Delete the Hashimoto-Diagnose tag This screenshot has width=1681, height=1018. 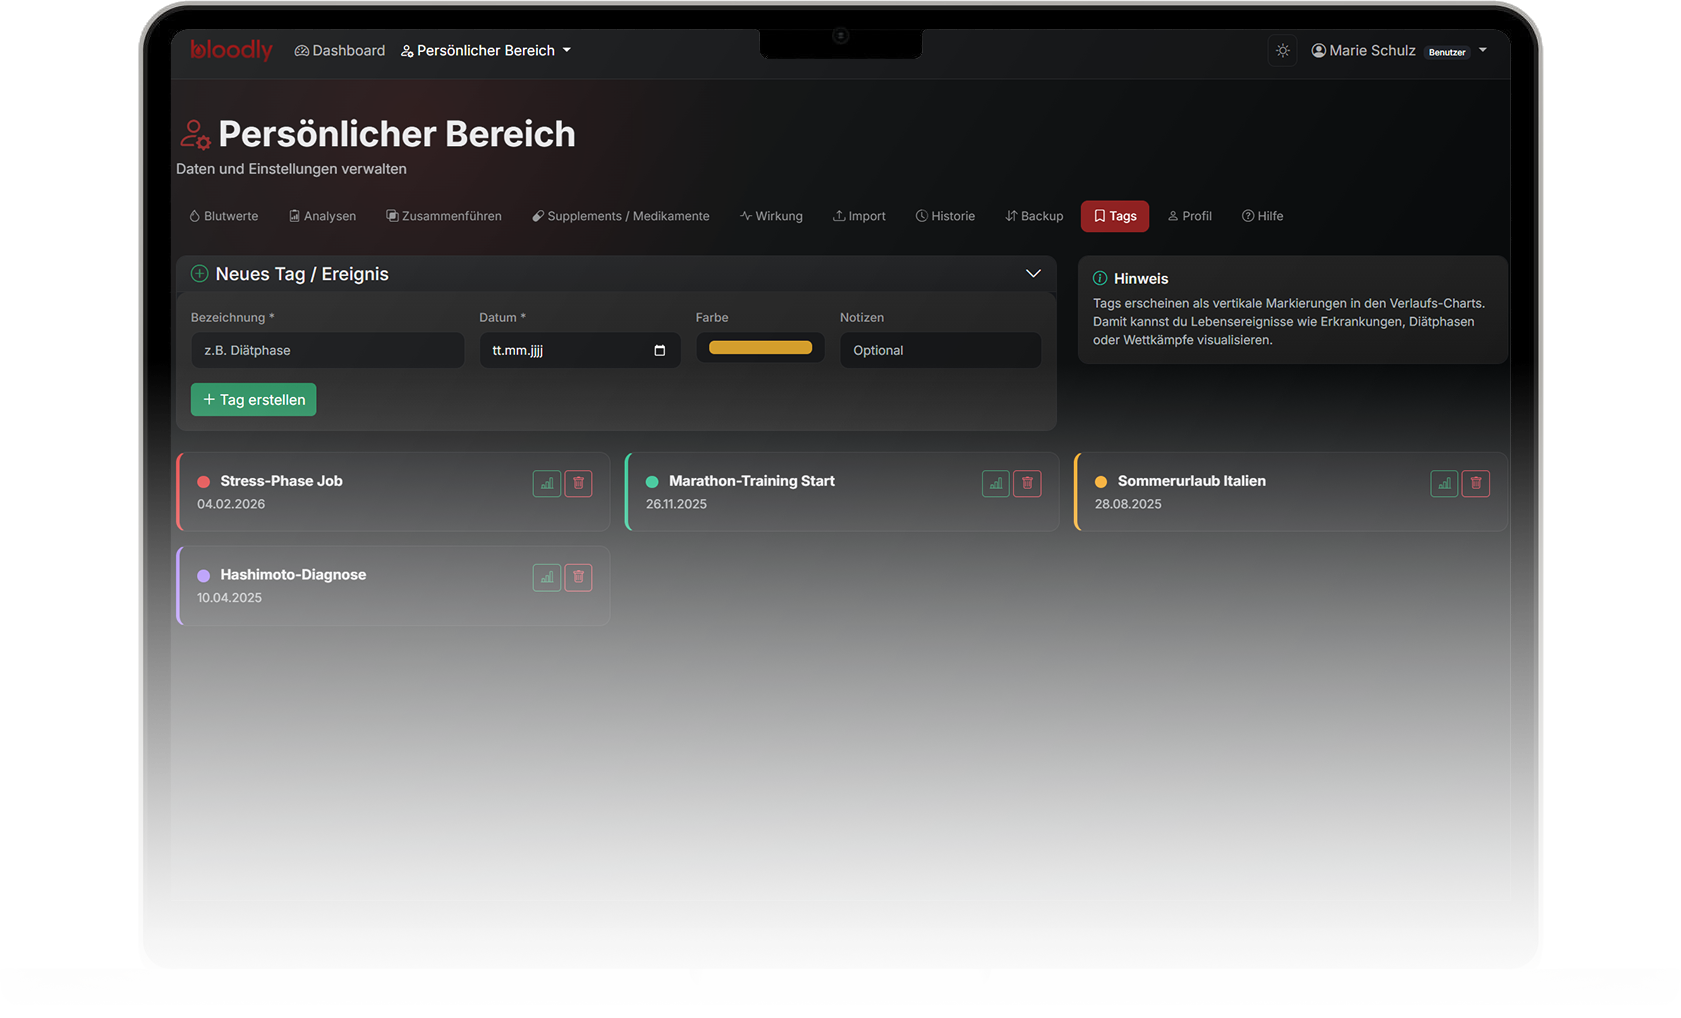pyautogui.click(x=578, y=578)
